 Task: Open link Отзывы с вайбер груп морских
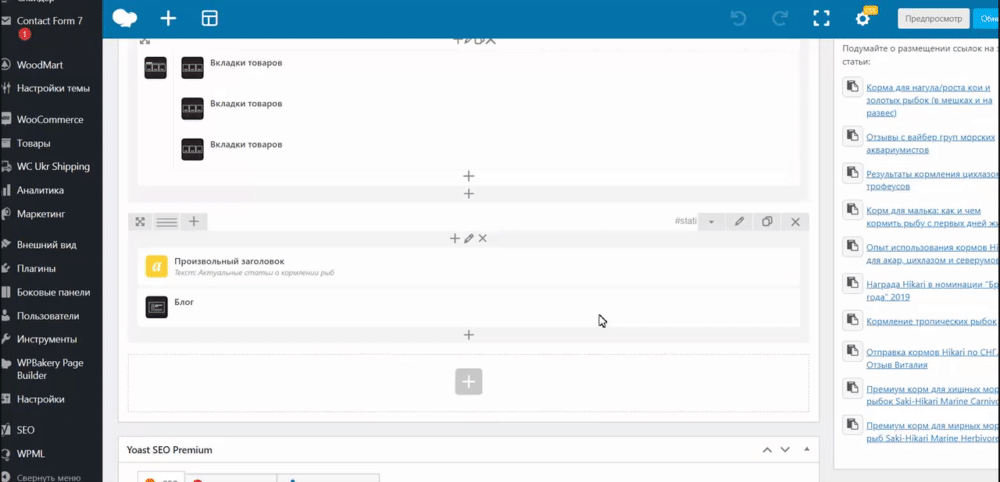coord(931,143)
